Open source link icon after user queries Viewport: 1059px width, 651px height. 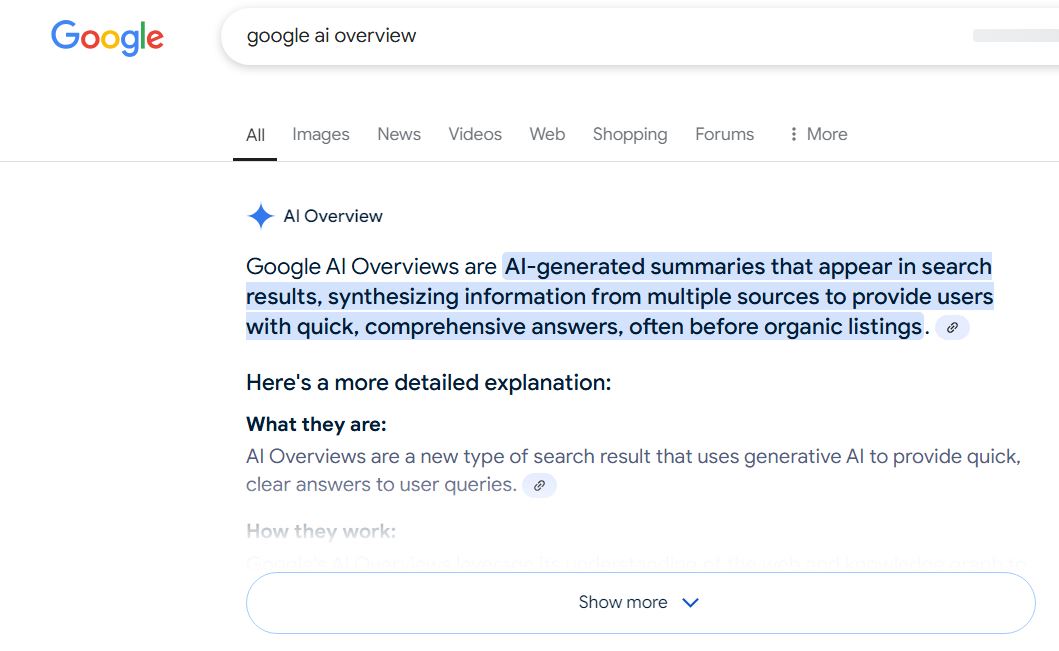point(539,486)
